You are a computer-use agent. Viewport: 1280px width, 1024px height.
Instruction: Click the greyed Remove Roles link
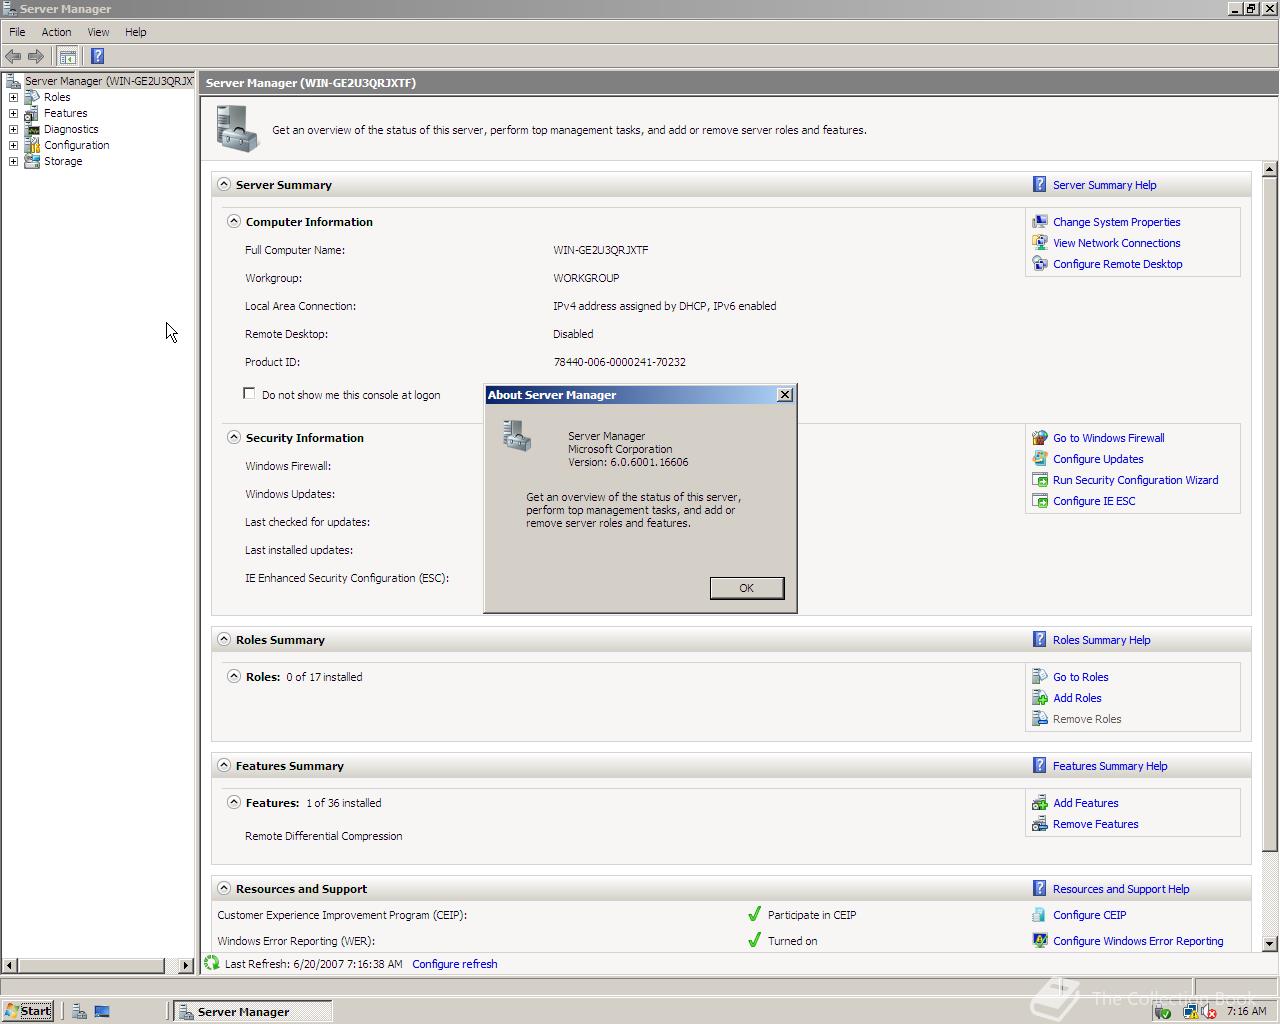click(x=1087, y=719)
